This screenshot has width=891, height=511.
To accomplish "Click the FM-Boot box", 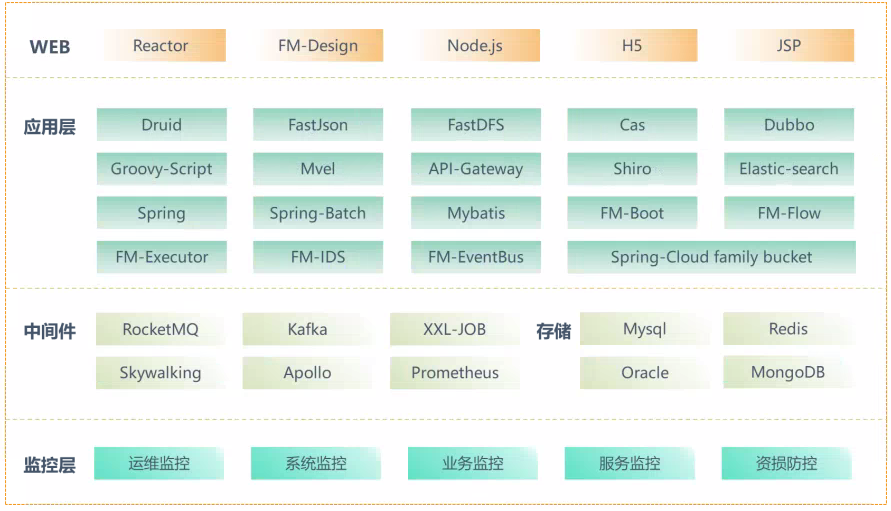I will pyautogui.click(x=632, y=213).
